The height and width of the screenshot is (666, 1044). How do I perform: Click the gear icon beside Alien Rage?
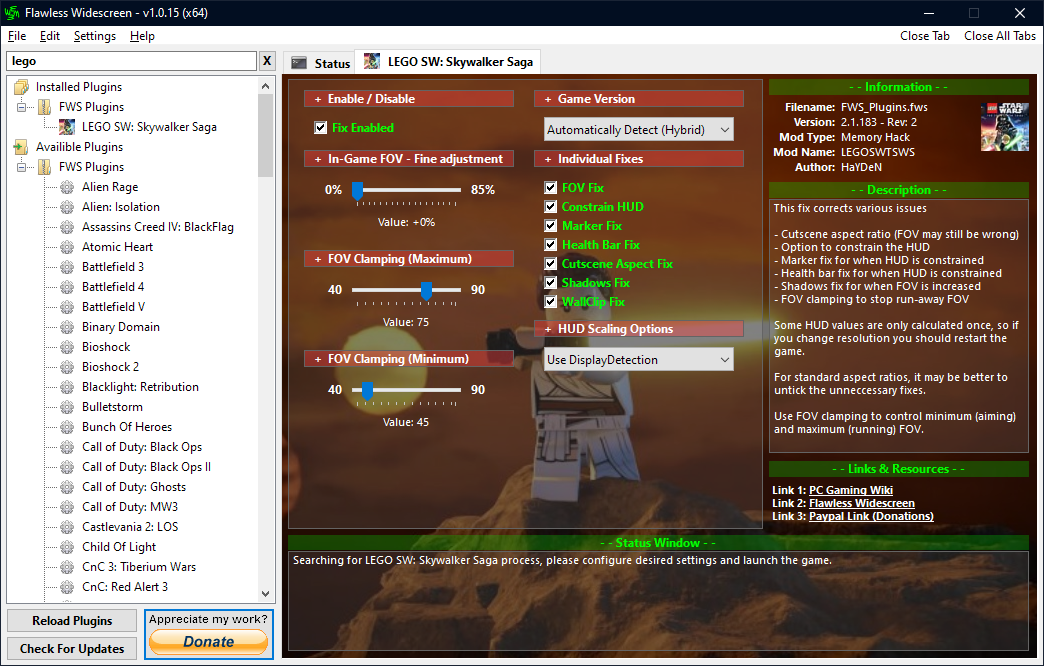coord(67,187)
